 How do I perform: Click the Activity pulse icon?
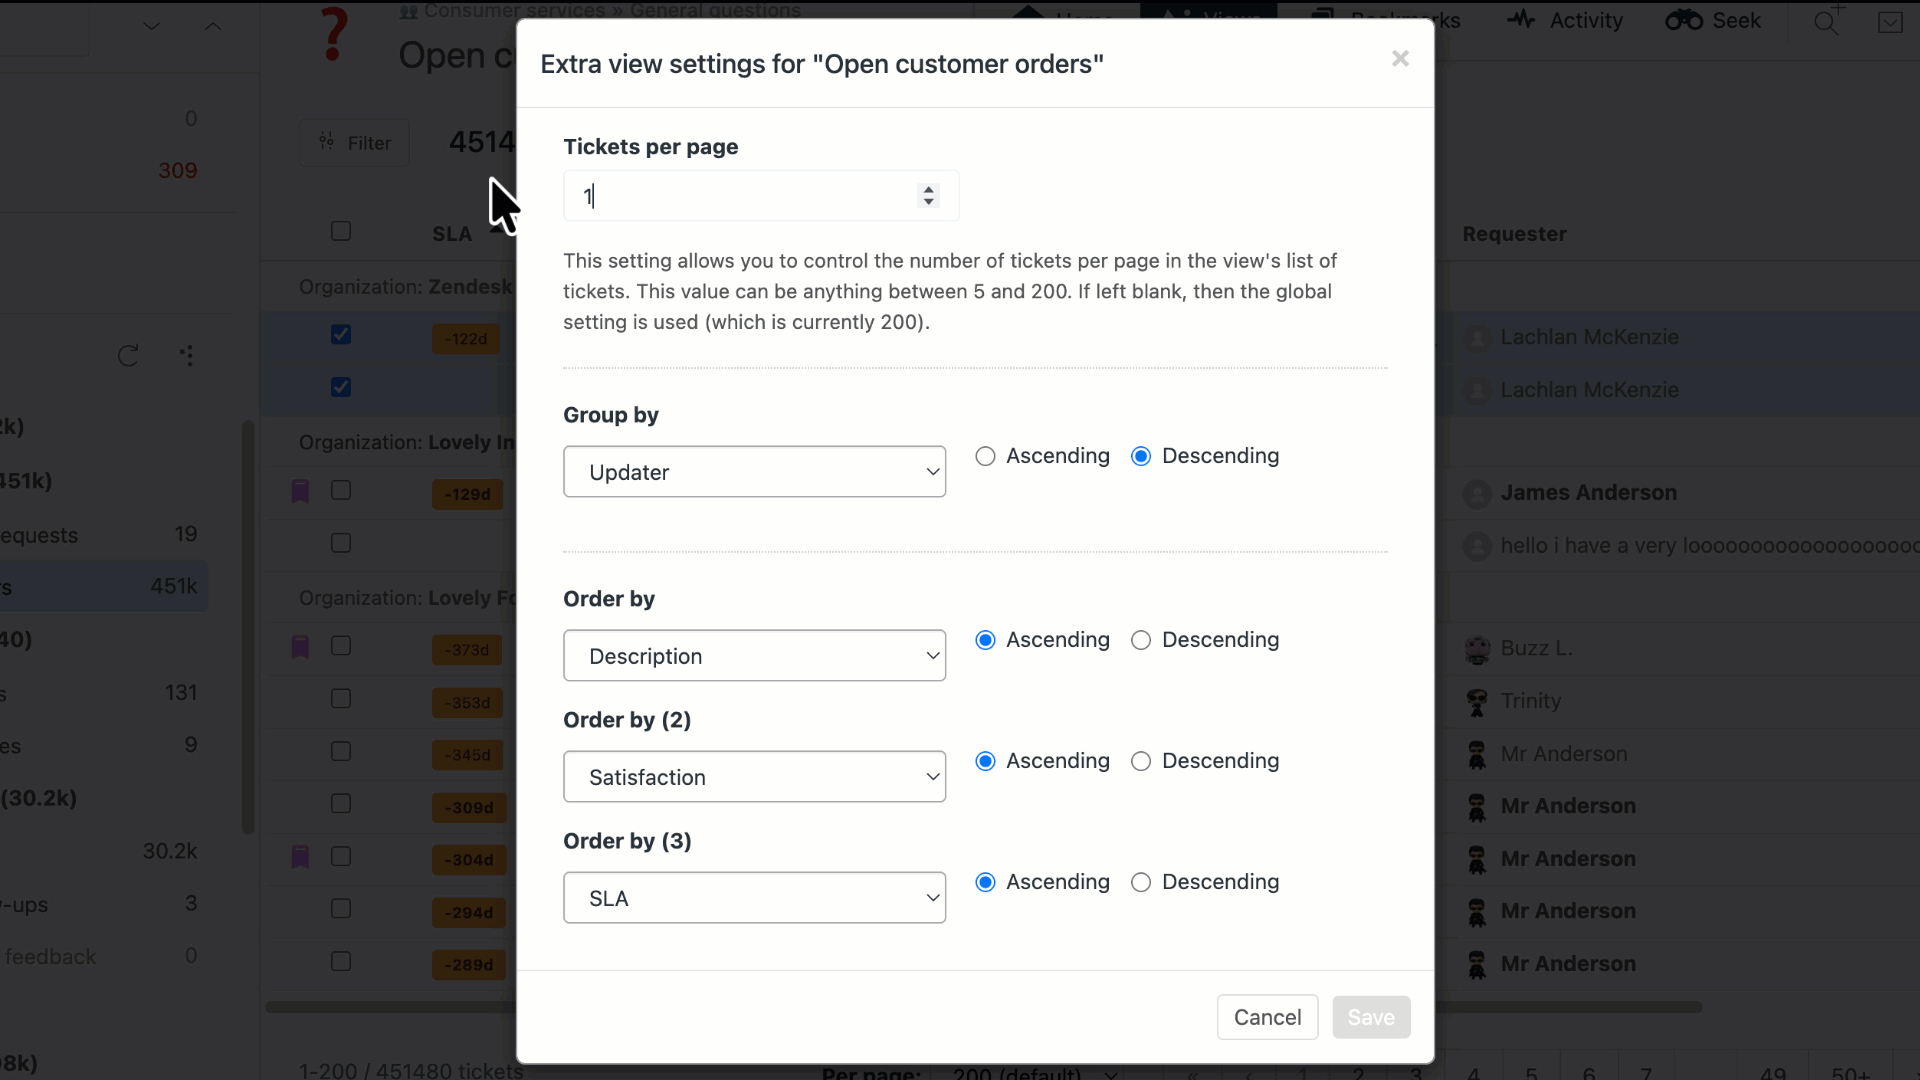coord(1520,20)
